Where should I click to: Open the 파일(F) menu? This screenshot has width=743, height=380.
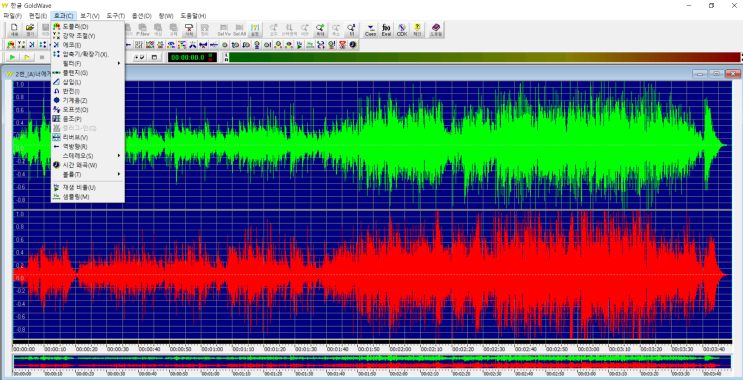coord(12,16)
